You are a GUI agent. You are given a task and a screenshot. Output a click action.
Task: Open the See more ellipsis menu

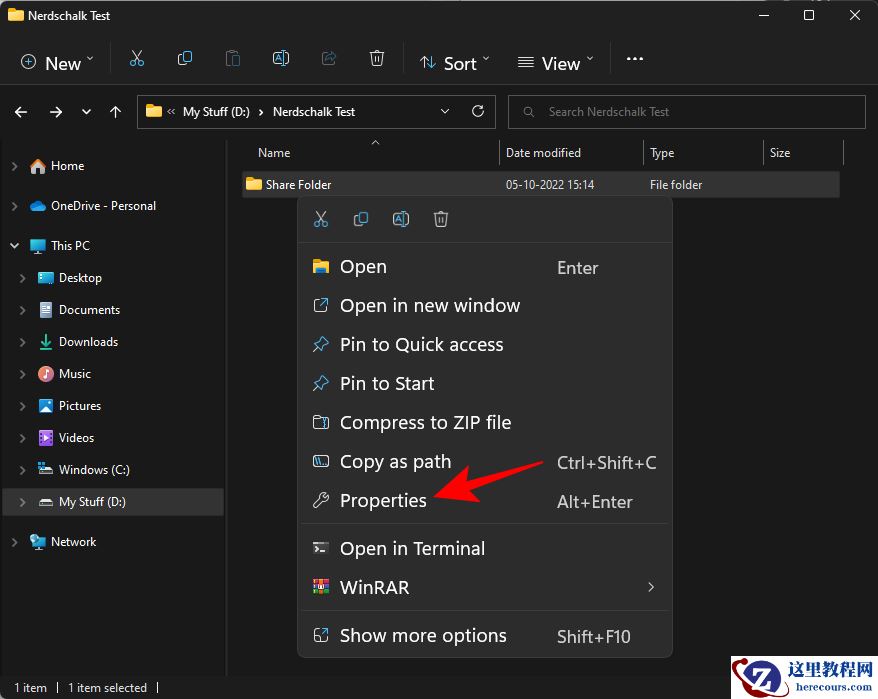click(634, 59)
